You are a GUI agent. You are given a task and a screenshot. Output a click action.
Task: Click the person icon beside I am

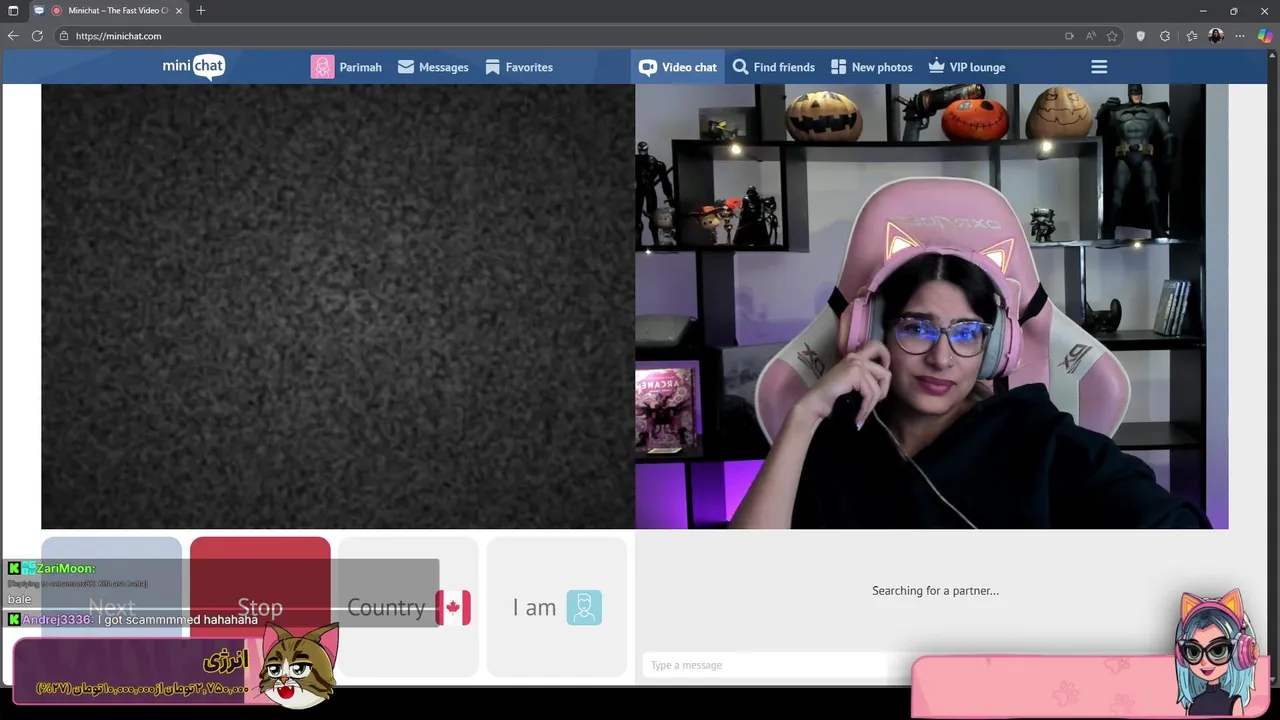(x=584, y=607)
